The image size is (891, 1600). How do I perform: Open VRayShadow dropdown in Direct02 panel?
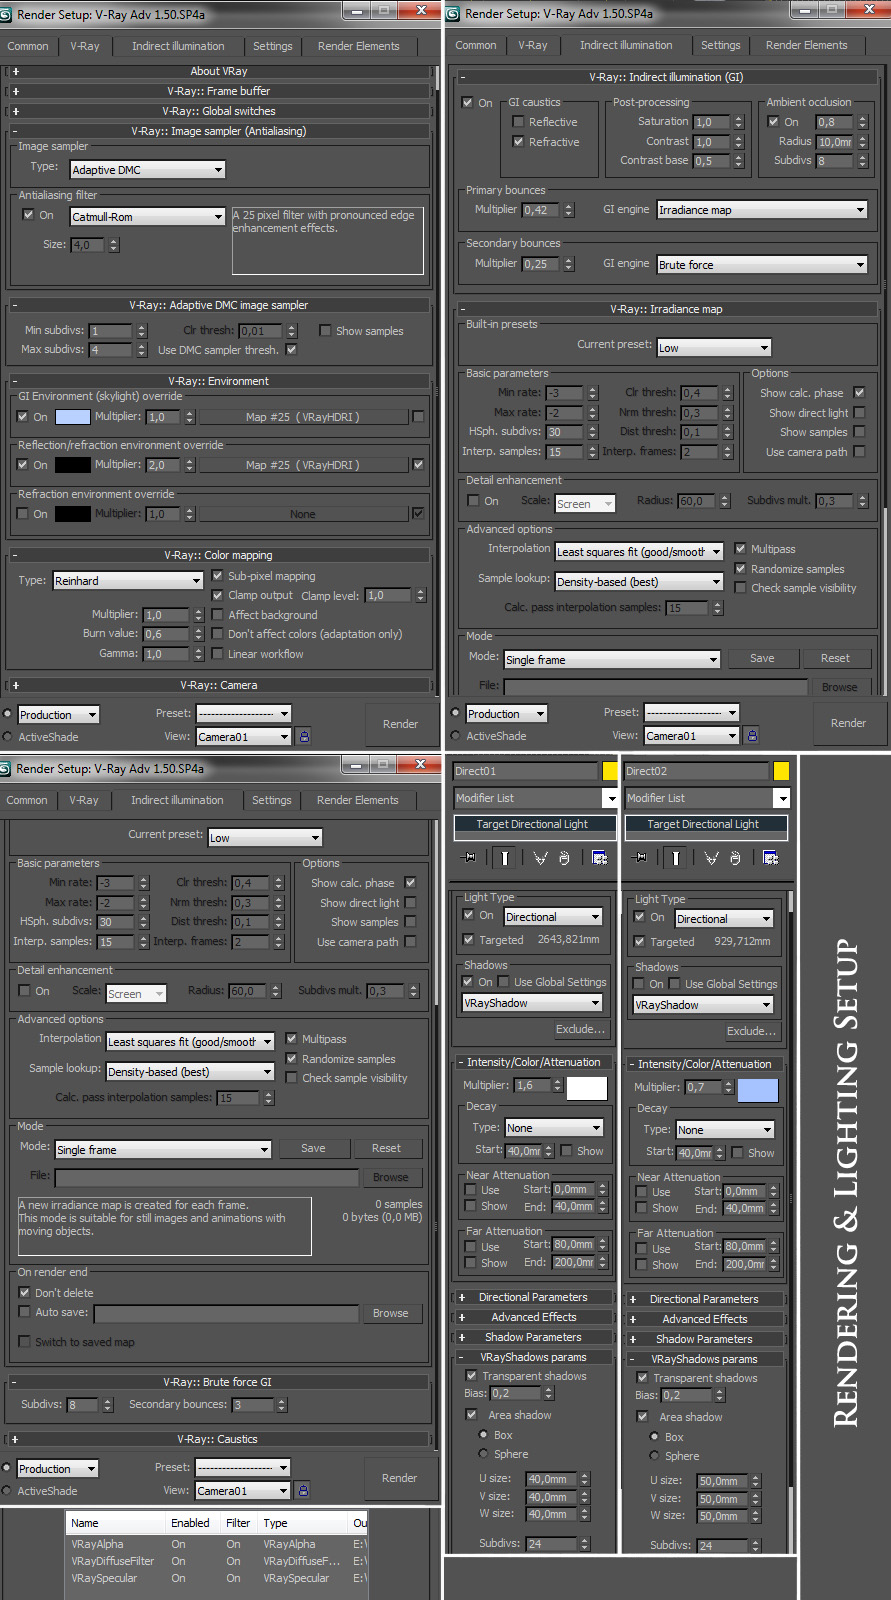tap(704, 1005)
